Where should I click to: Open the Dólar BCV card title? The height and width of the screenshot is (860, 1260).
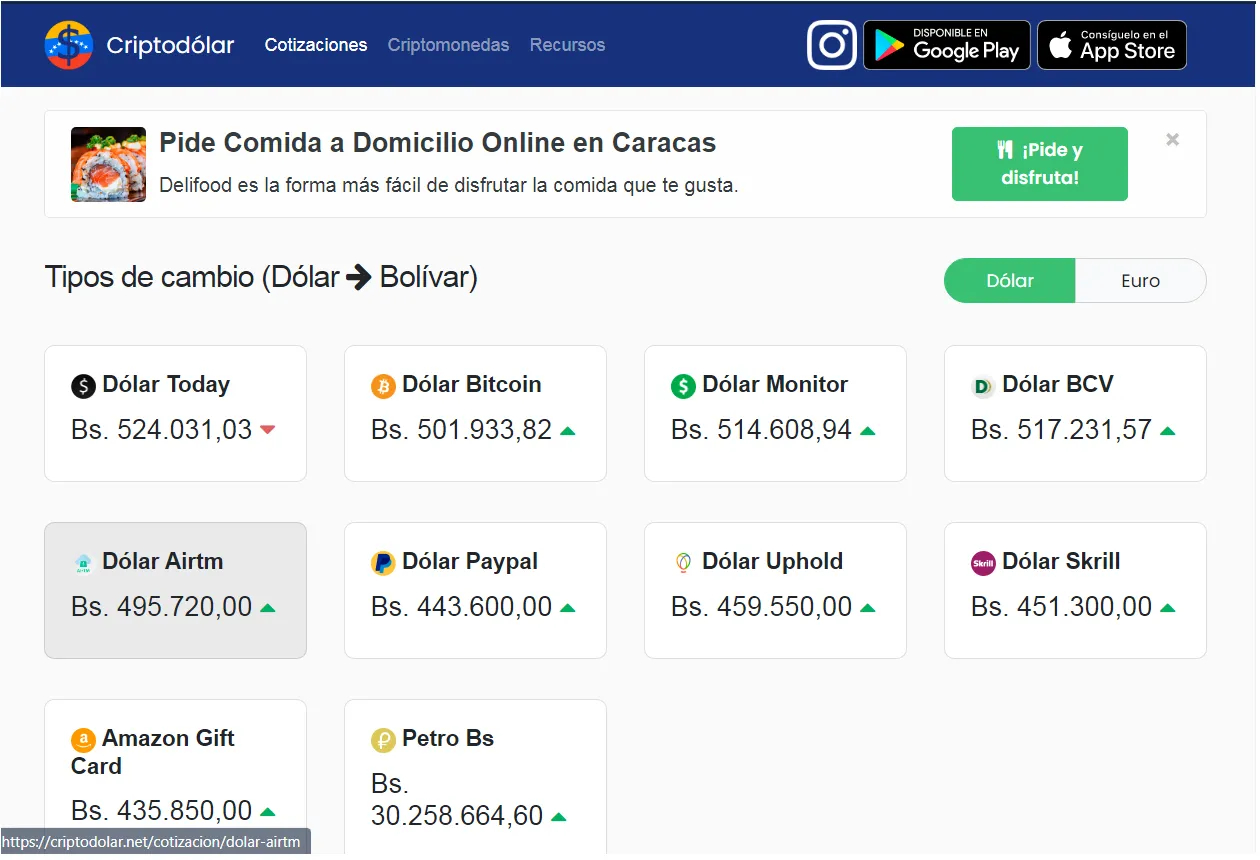tap(1058, 385)
